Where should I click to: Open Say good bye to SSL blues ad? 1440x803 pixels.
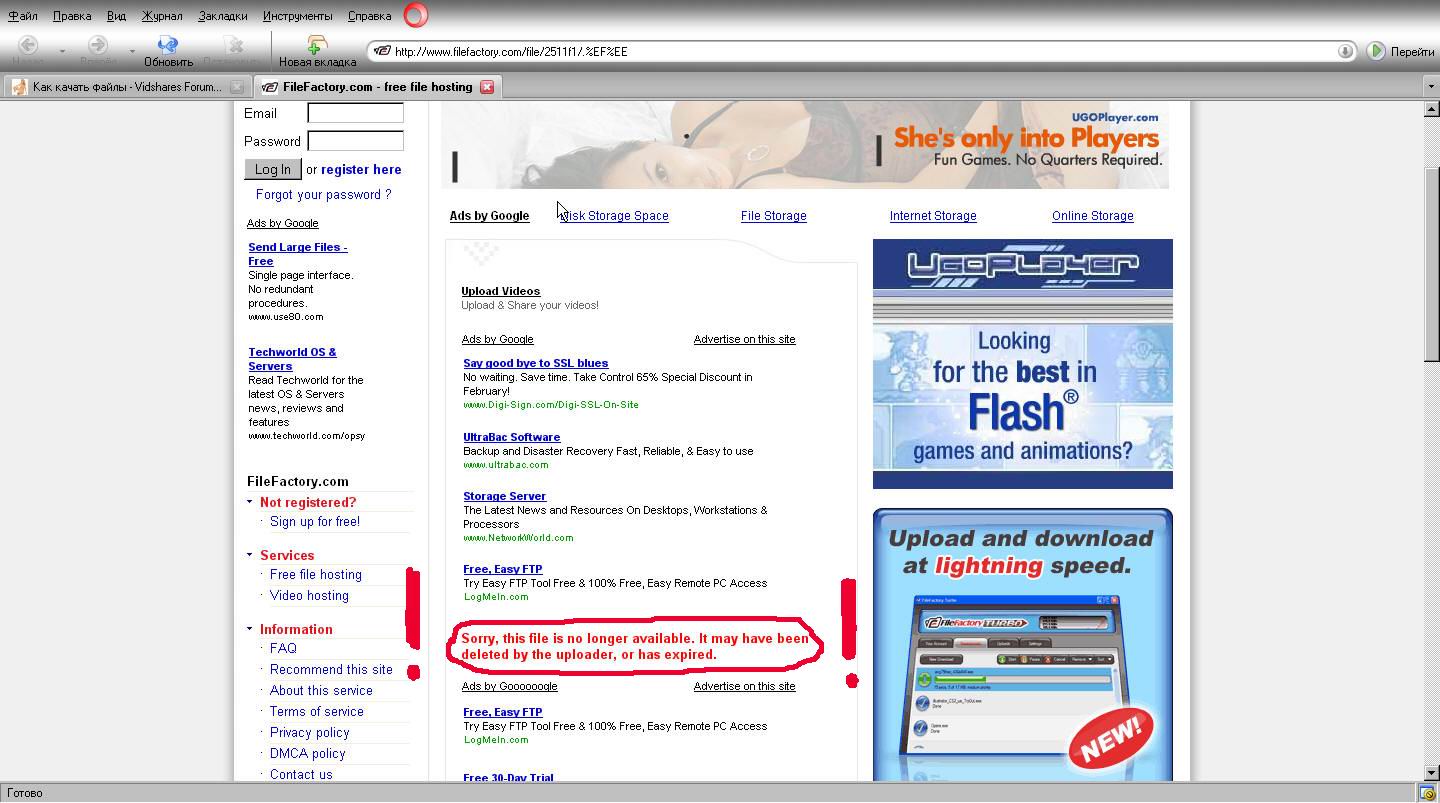[535, 364]
